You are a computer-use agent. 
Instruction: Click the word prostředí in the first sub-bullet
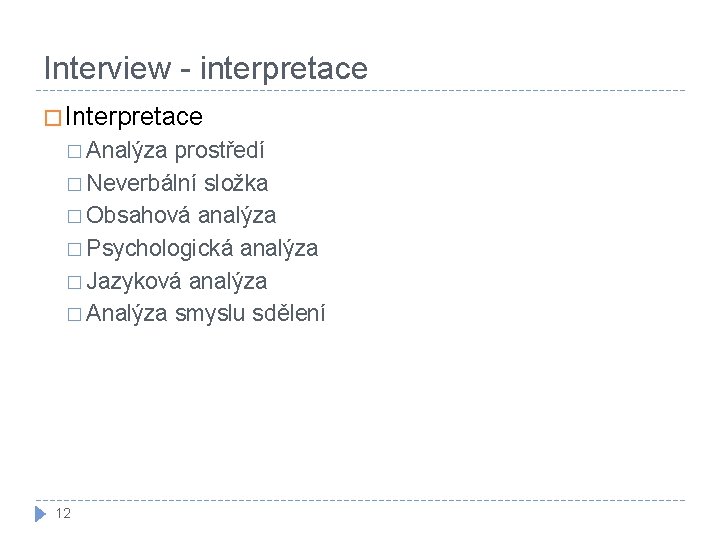220,150
